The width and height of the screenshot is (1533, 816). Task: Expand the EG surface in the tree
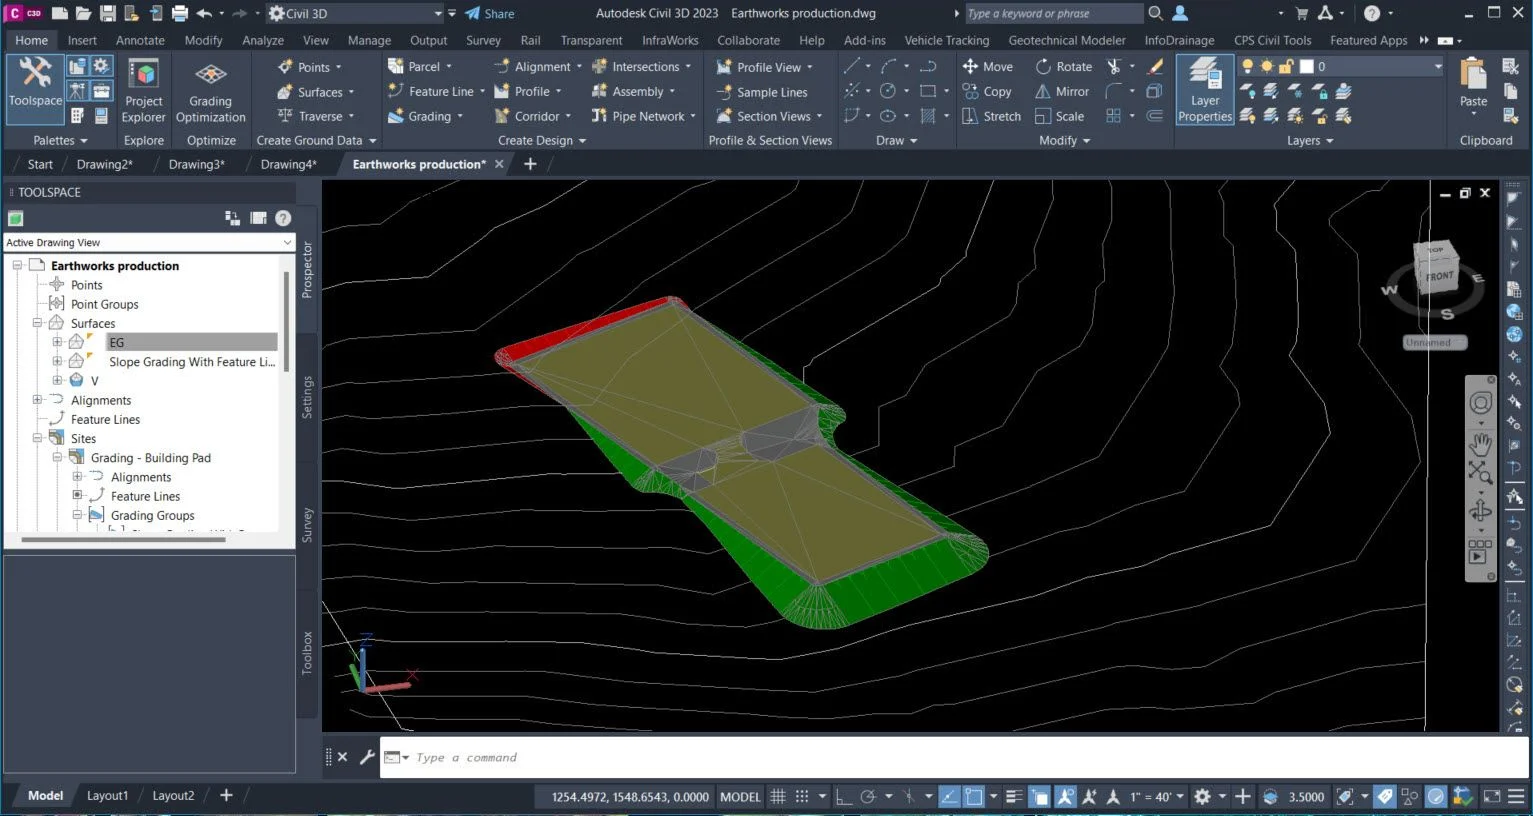coord(57,341)
